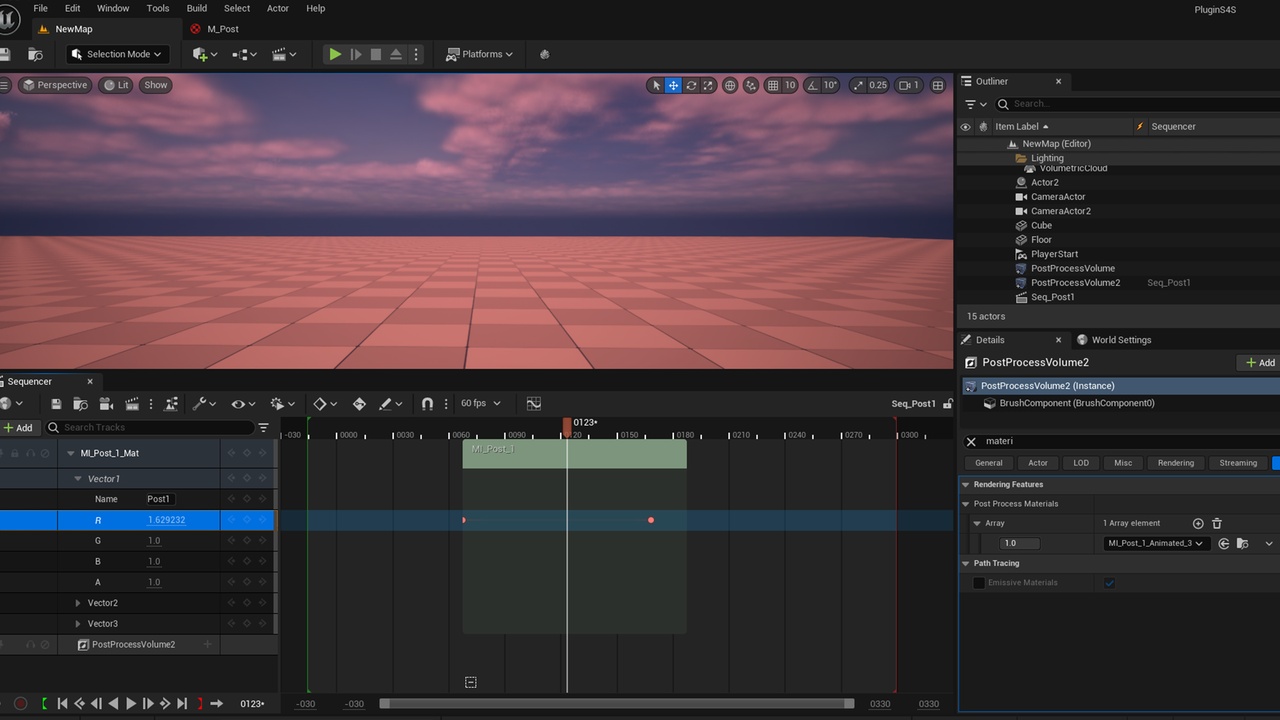Screen dimensions: 1280x720
Task: Browse to MI_Post_1_Animated_3 asset in Content Browser
Action: click(x=1242, y=544)
